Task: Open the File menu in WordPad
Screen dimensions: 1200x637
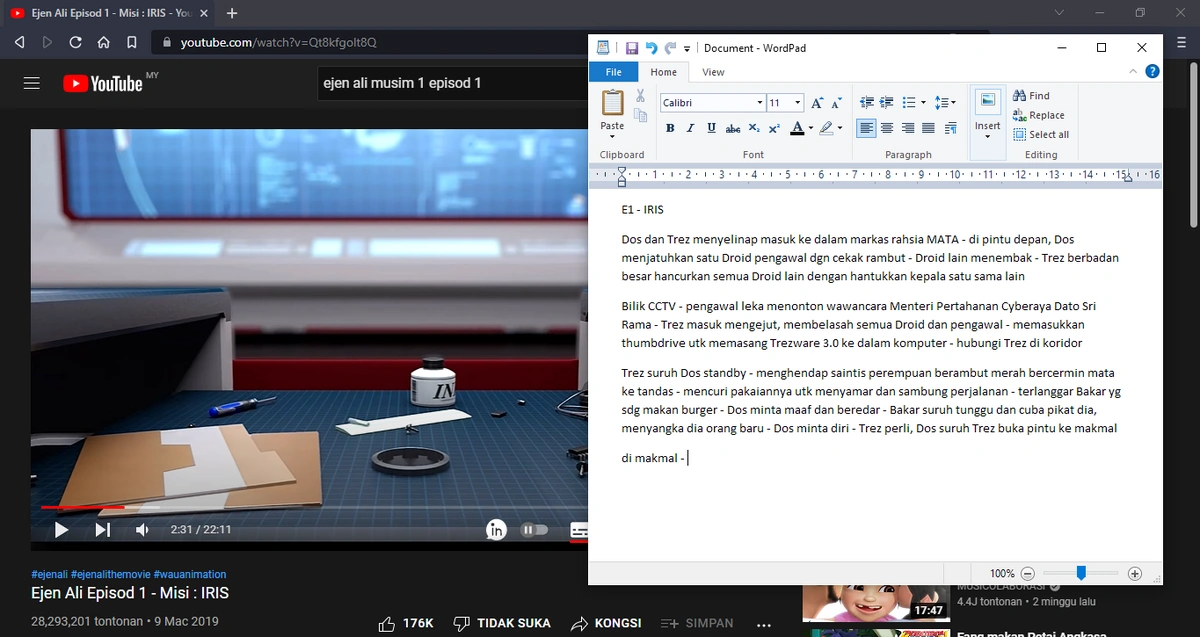Action: (x=613, y=72)
